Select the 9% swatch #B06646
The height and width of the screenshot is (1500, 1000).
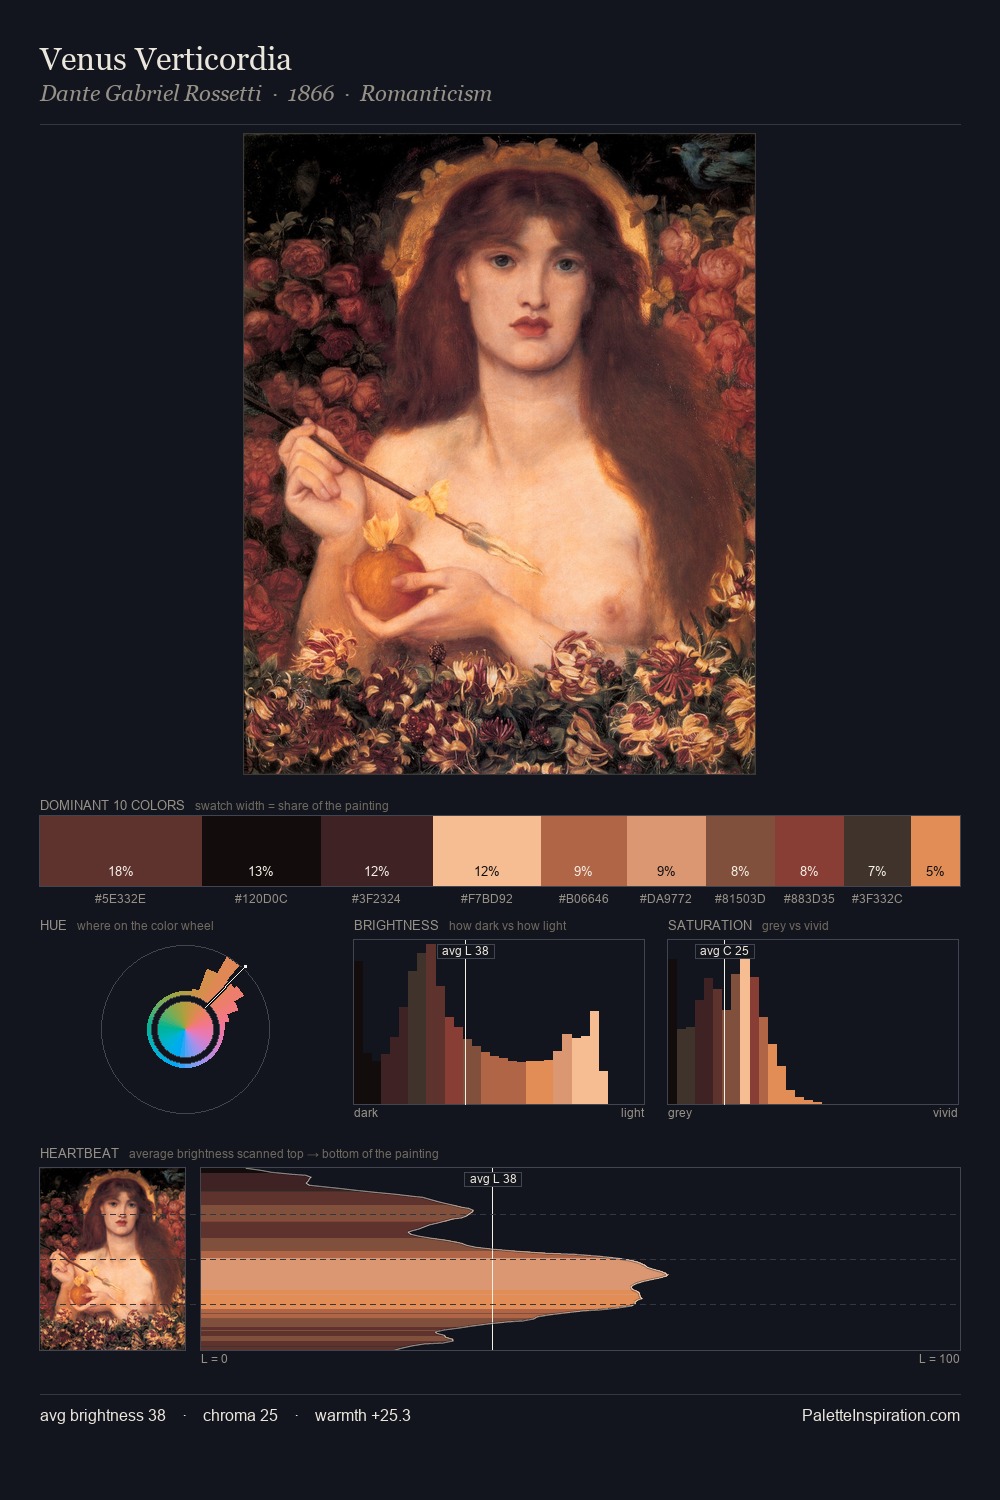coord(584,851)
